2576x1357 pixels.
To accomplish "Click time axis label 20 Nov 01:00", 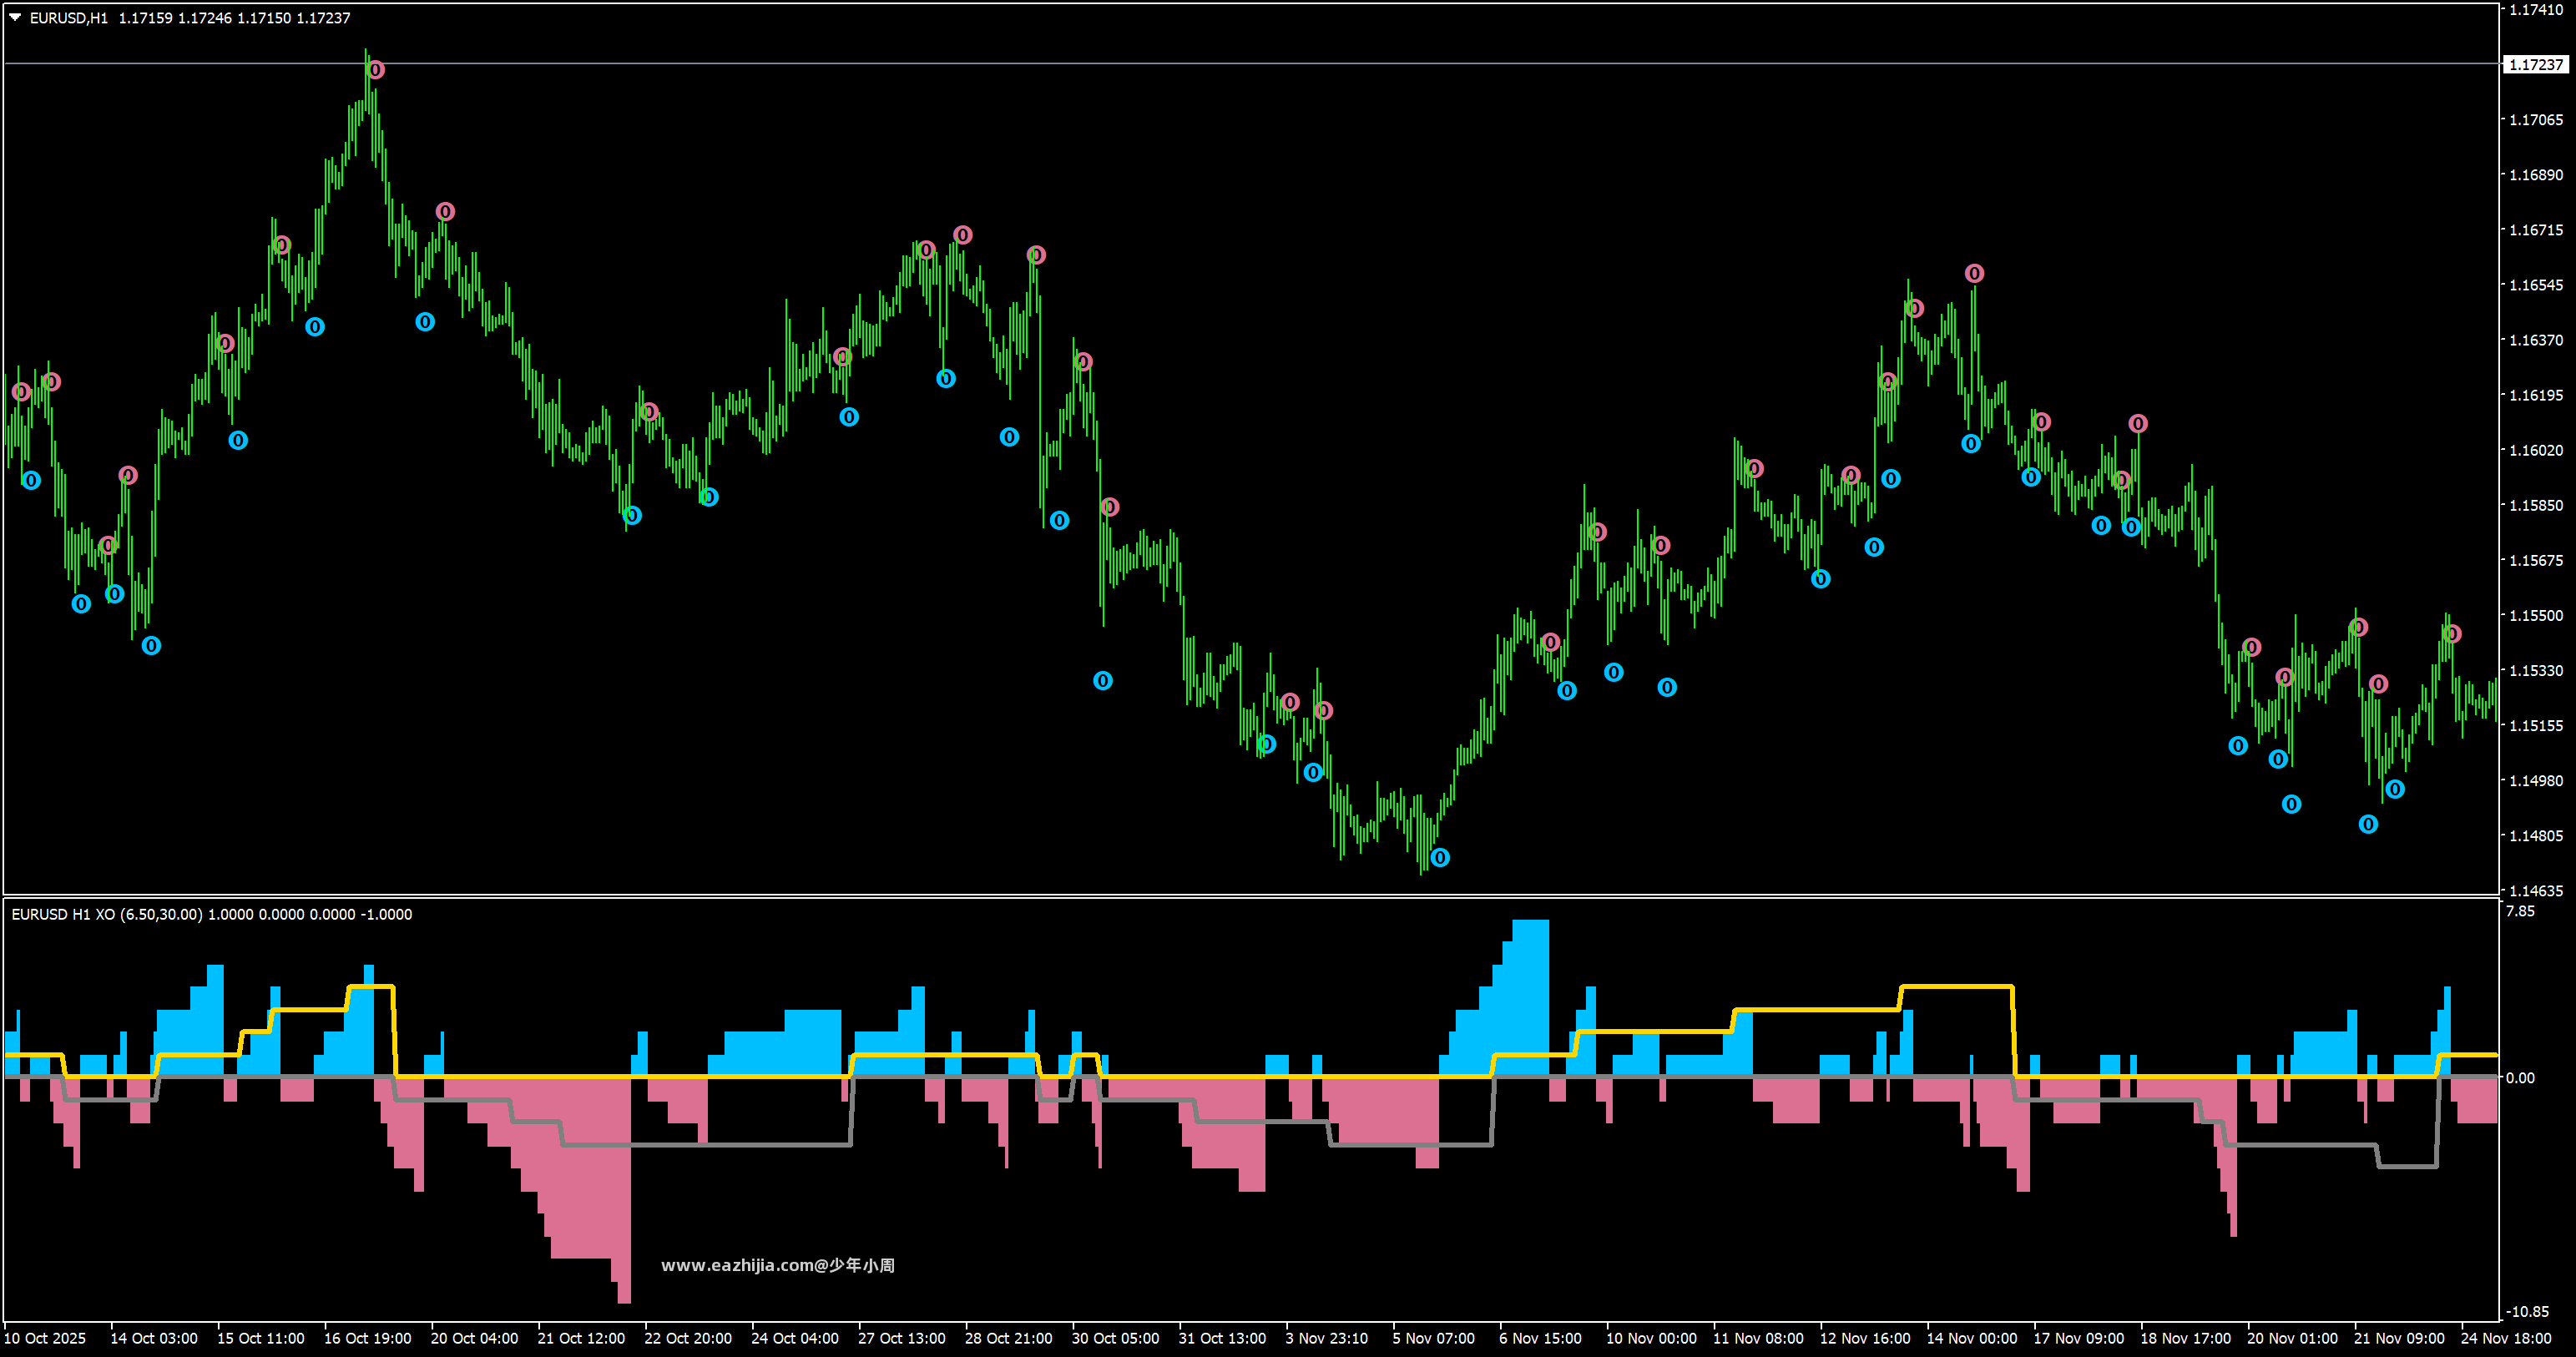I will (x=2293, y=1338).
